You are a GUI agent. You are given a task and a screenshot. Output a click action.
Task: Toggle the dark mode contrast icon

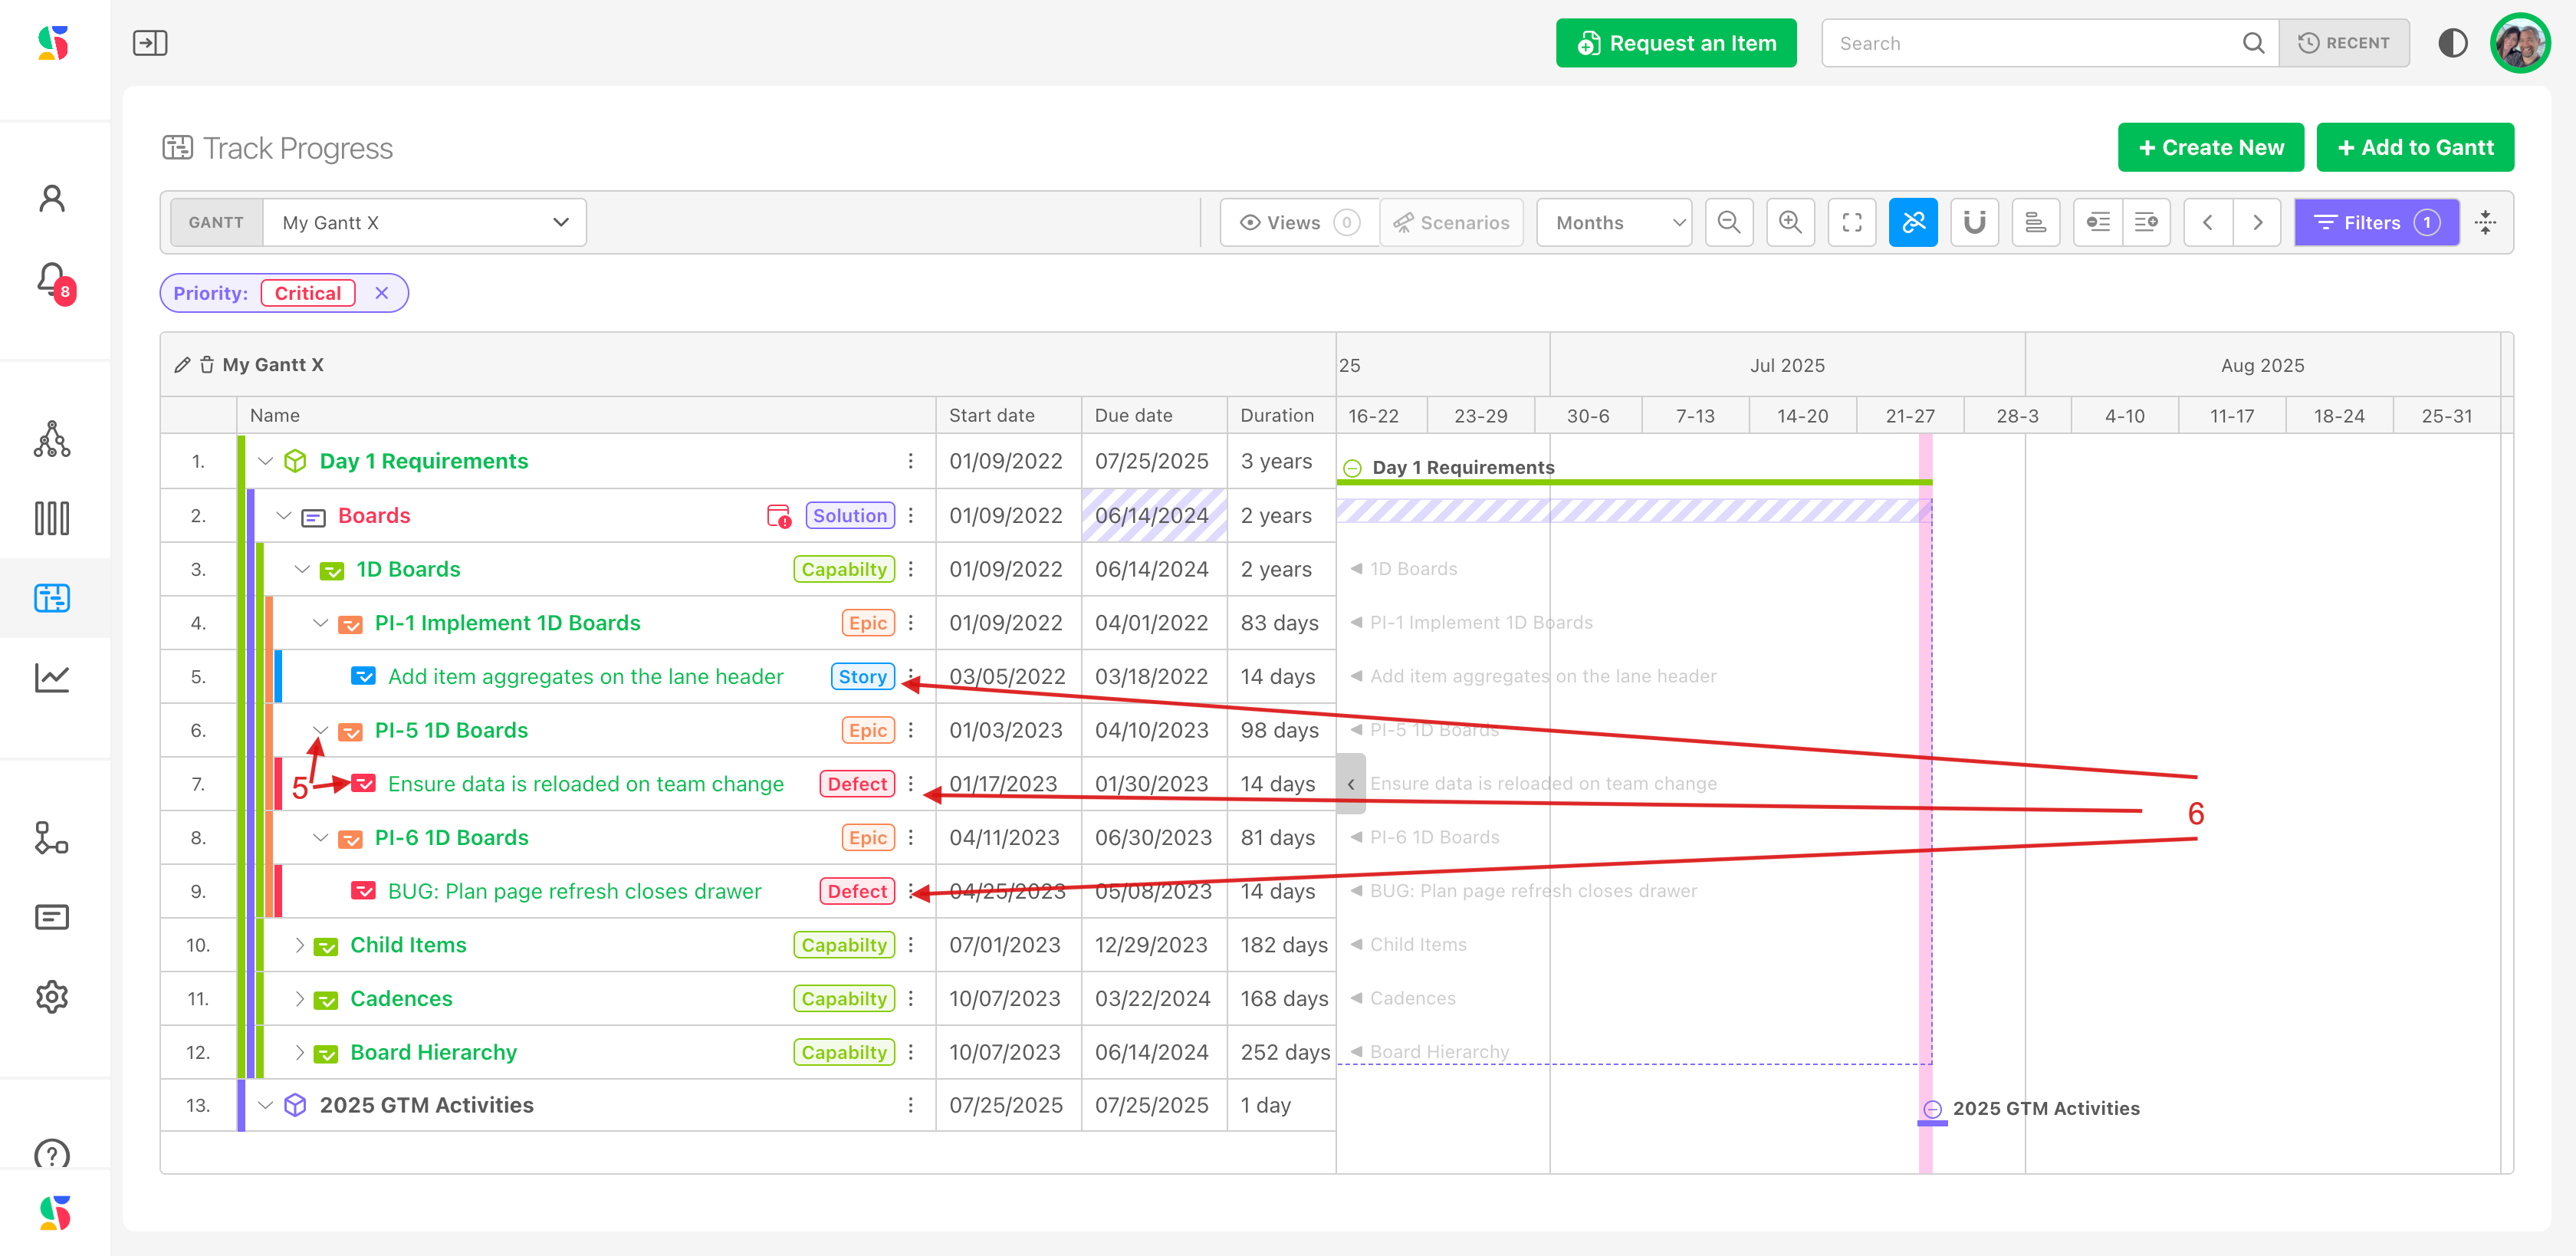pyautogui.click(x=2452, y=43)
